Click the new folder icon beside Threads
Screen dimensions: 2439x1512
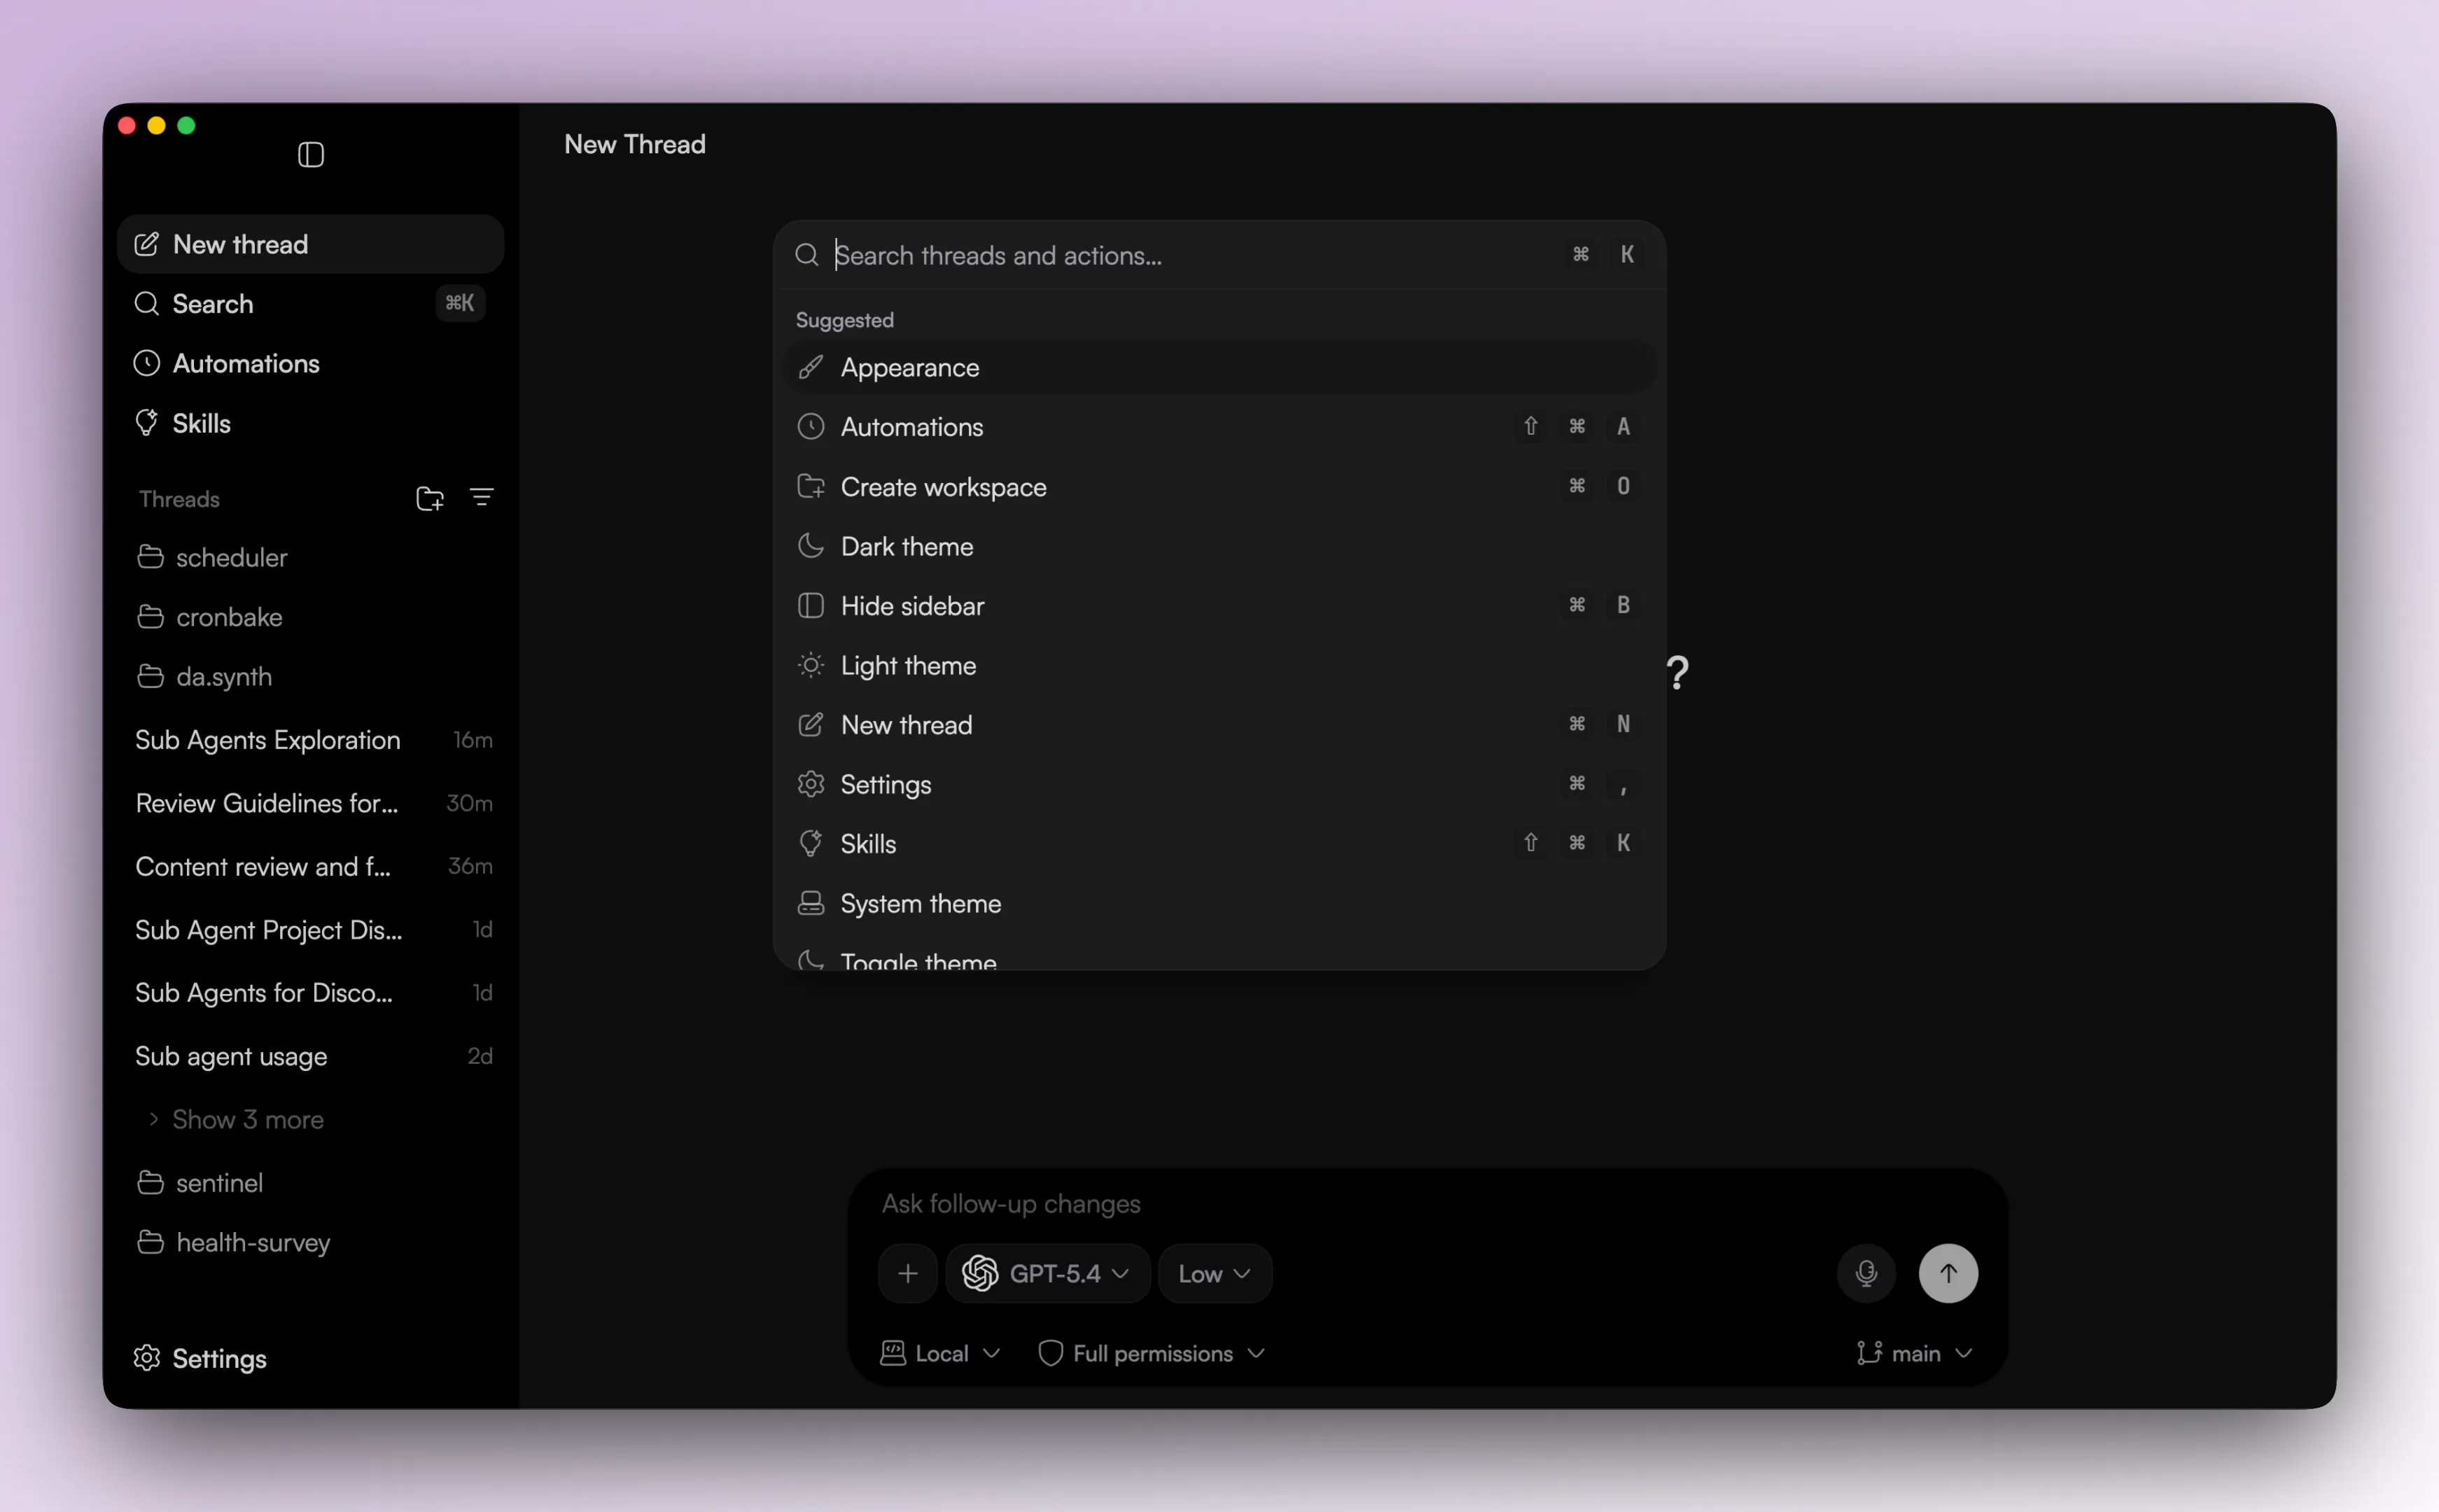pyautogui.click(x=430, y=498)
